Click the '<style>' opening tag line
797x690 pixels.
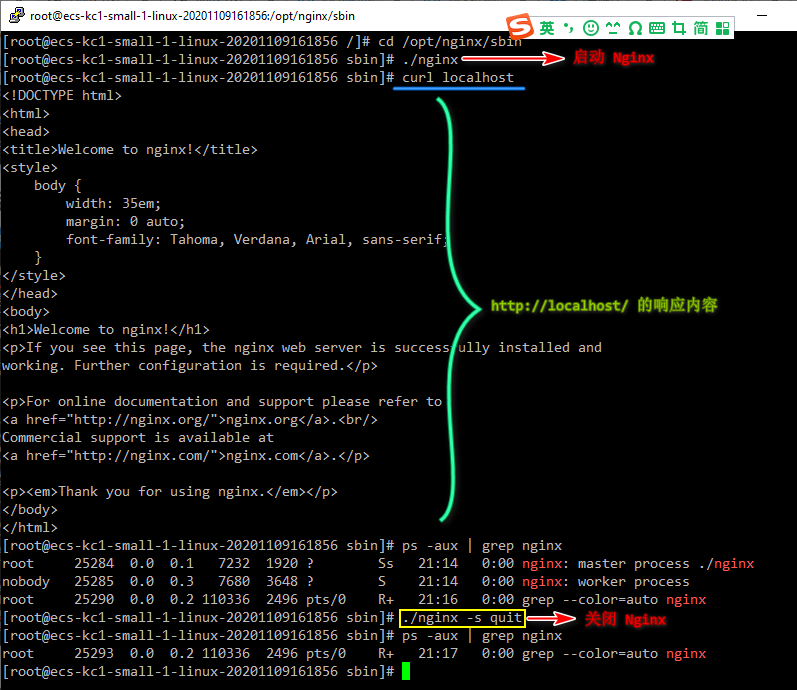30,167
